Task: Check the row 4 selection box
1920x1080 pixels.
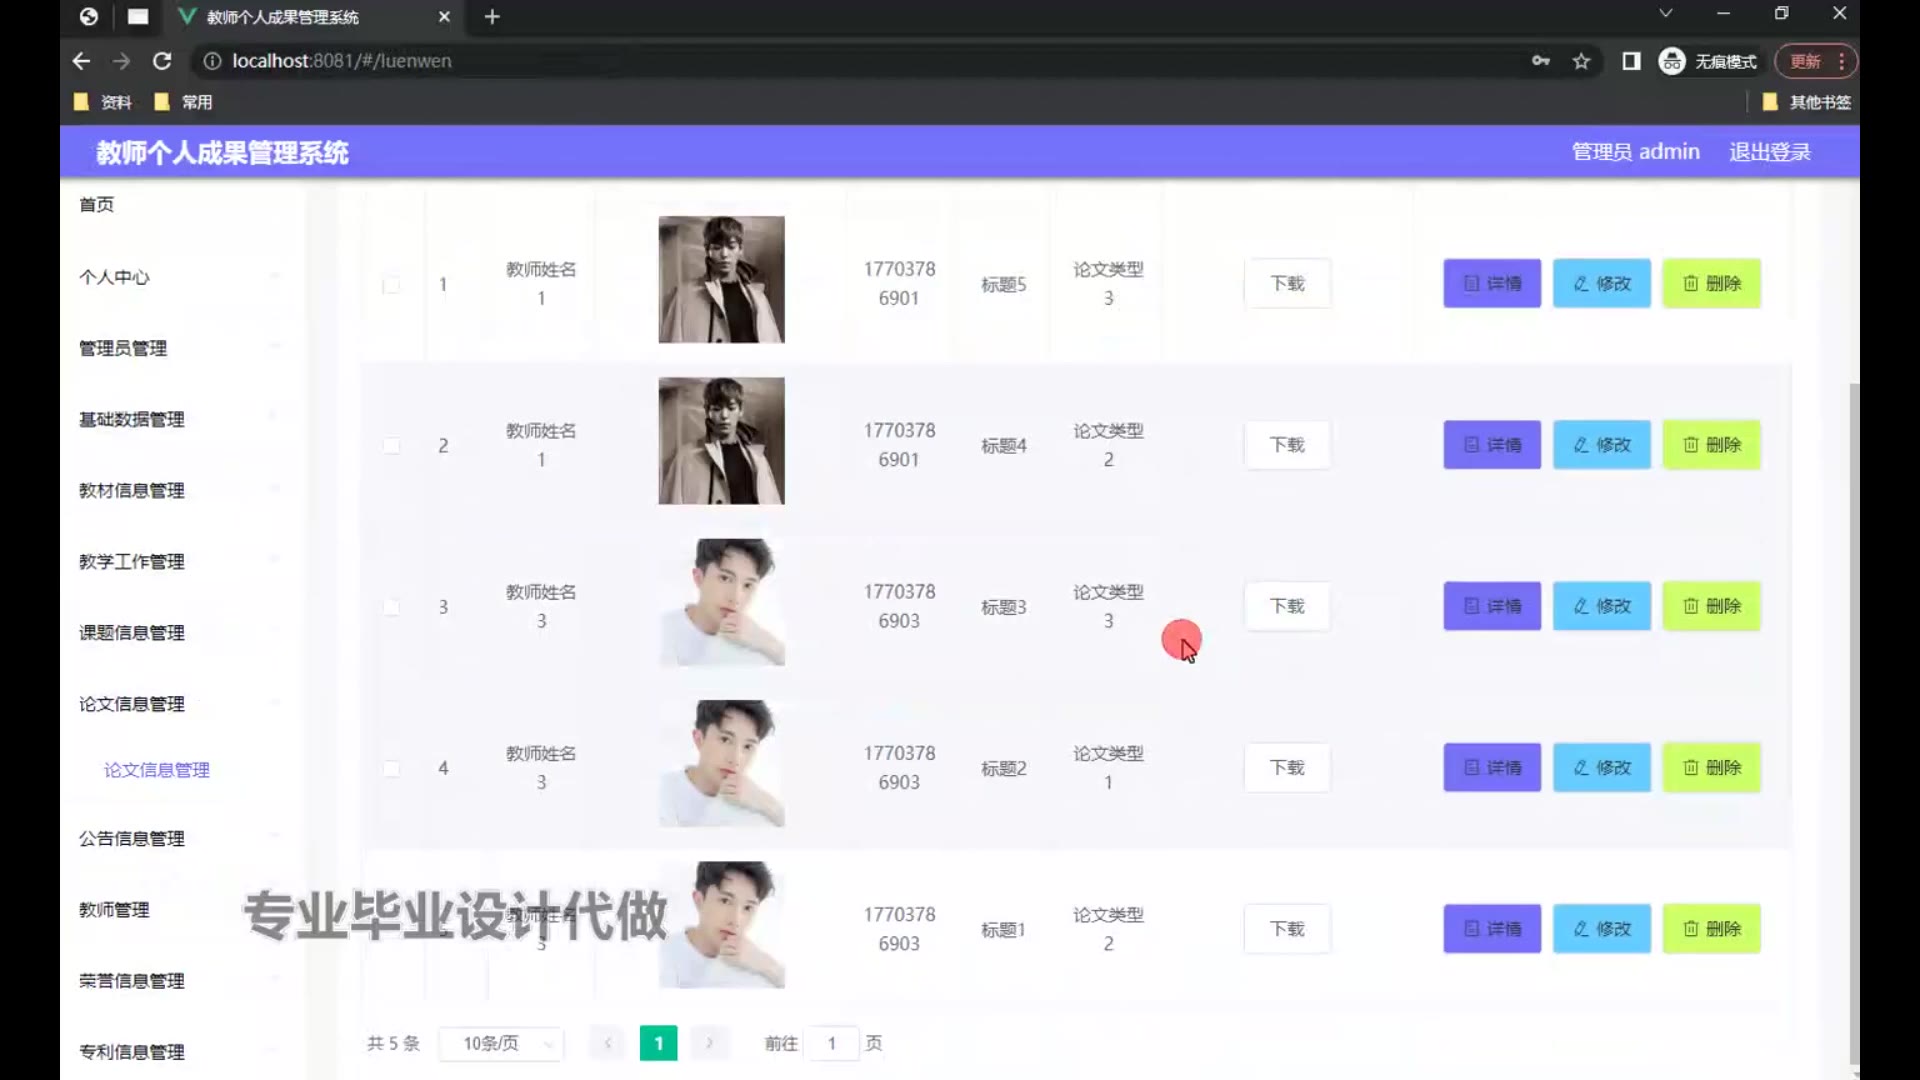Action: coord(391,768)
